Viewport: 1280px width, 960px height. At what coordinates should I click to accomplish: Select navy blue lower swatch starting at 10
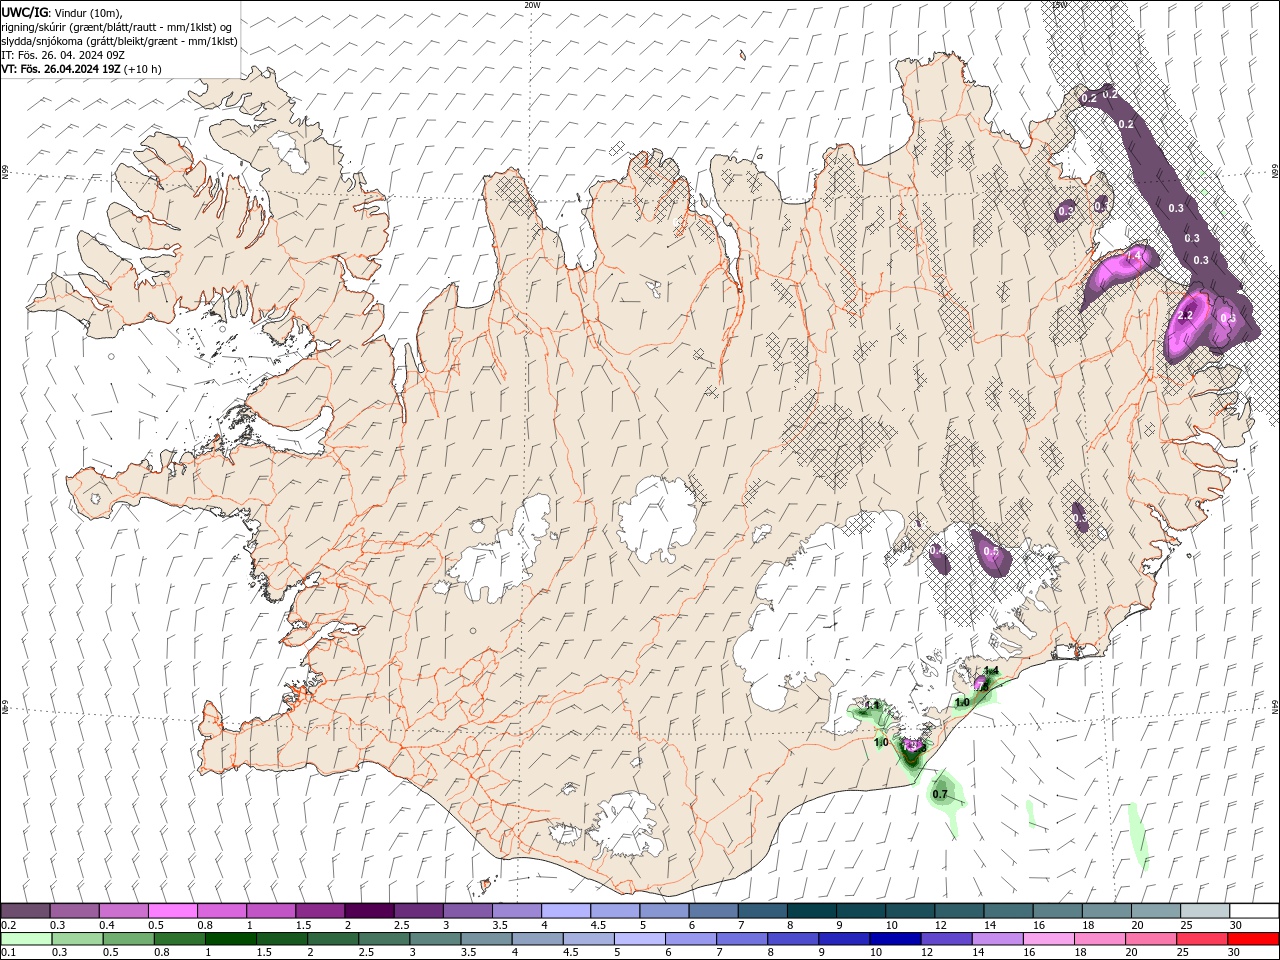894,939
